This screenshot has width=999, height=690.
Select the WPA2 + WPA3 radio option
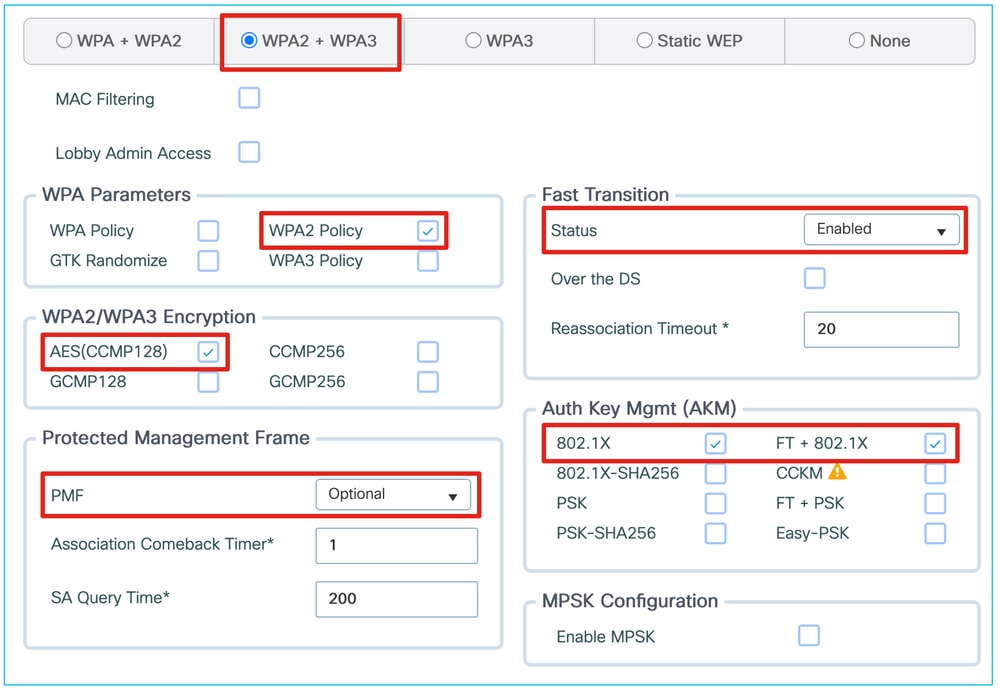[x=249, y=41]
